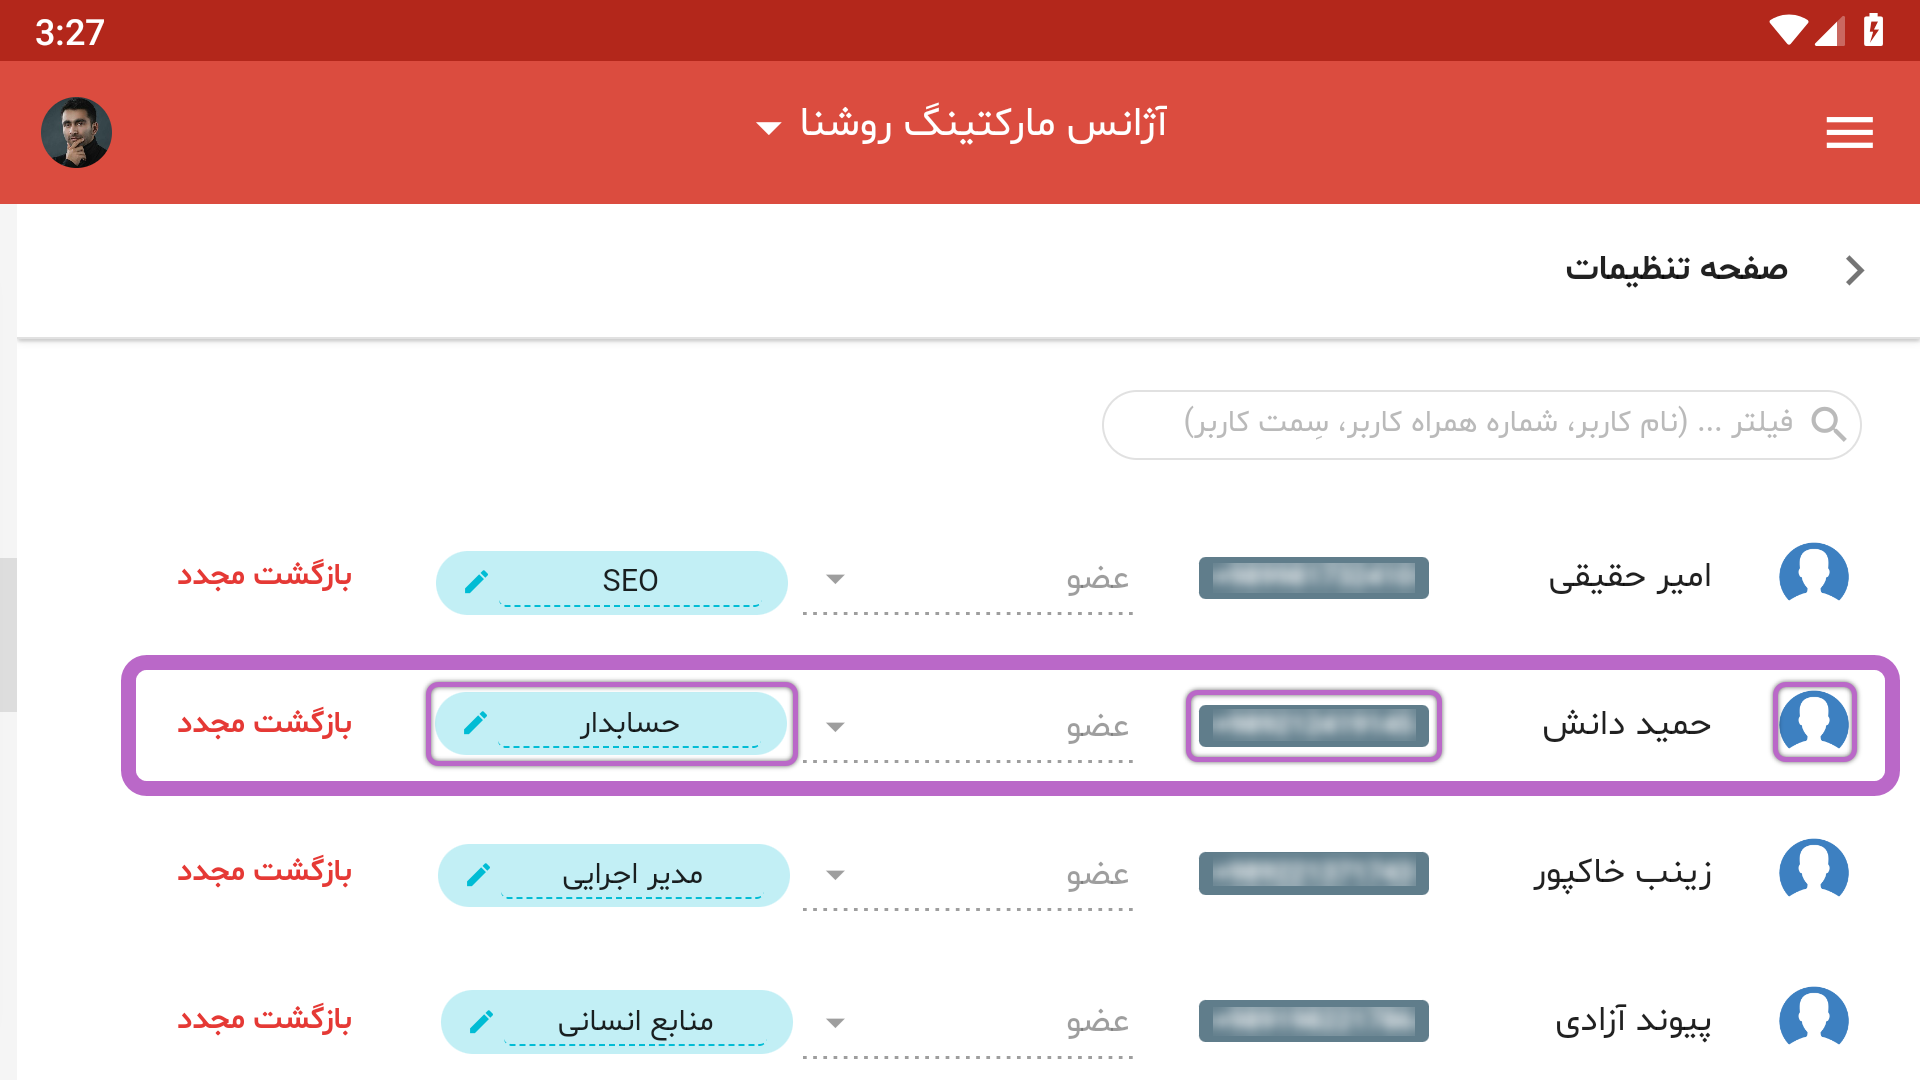Click the blurred phone number of زینب خاکپور
Screen dimensions: 1920x1080
point(1314,873)
